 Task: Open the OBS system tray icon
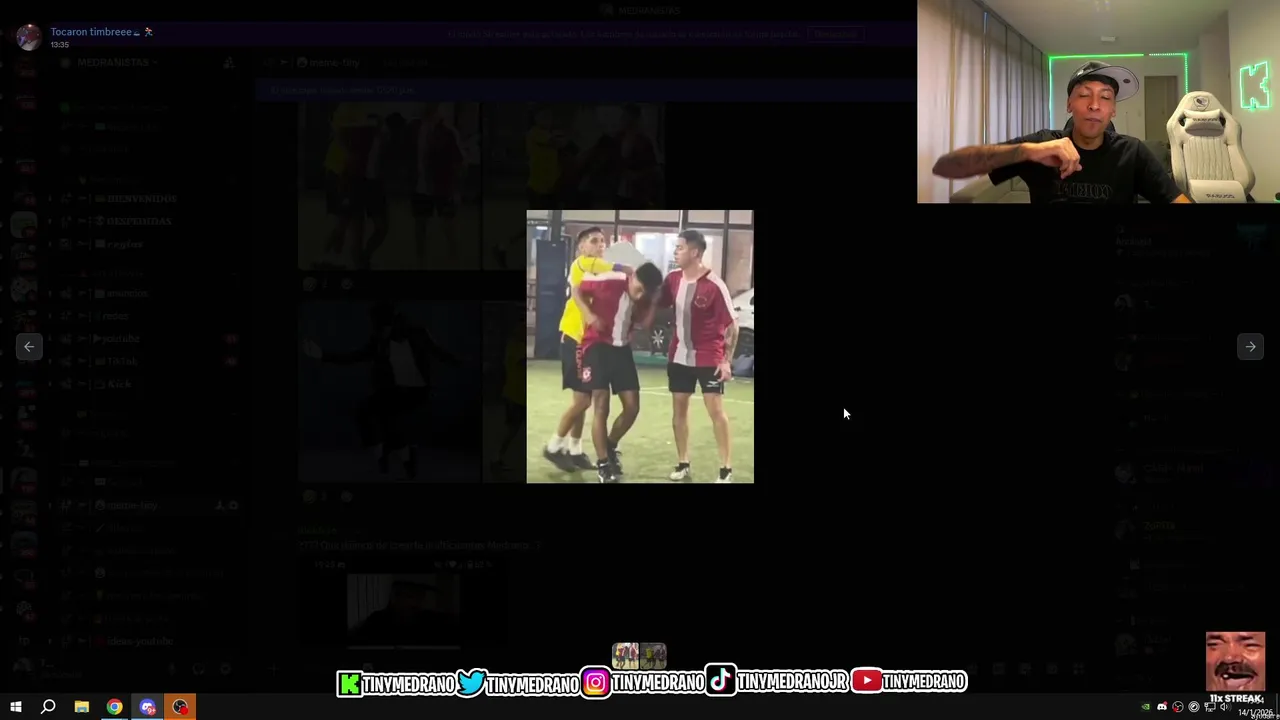point(1178,707)
